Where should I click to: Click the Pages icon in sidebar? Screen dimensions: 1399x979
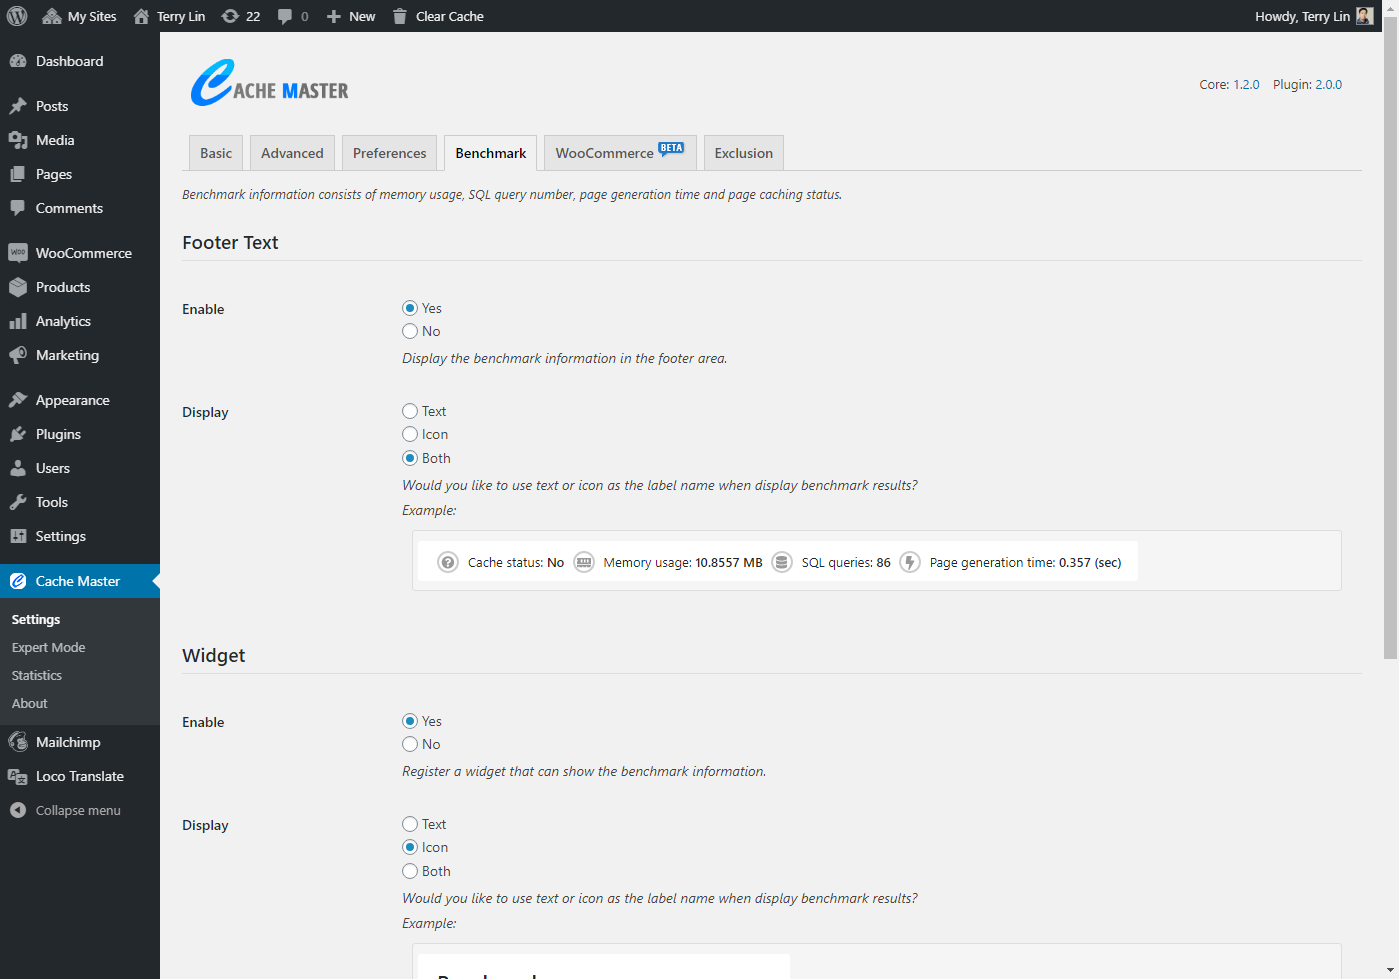[18, 174]
